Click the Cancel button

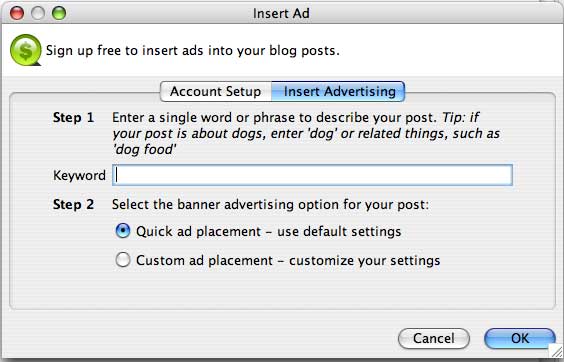pyautogui.click(x=434, y=338)
